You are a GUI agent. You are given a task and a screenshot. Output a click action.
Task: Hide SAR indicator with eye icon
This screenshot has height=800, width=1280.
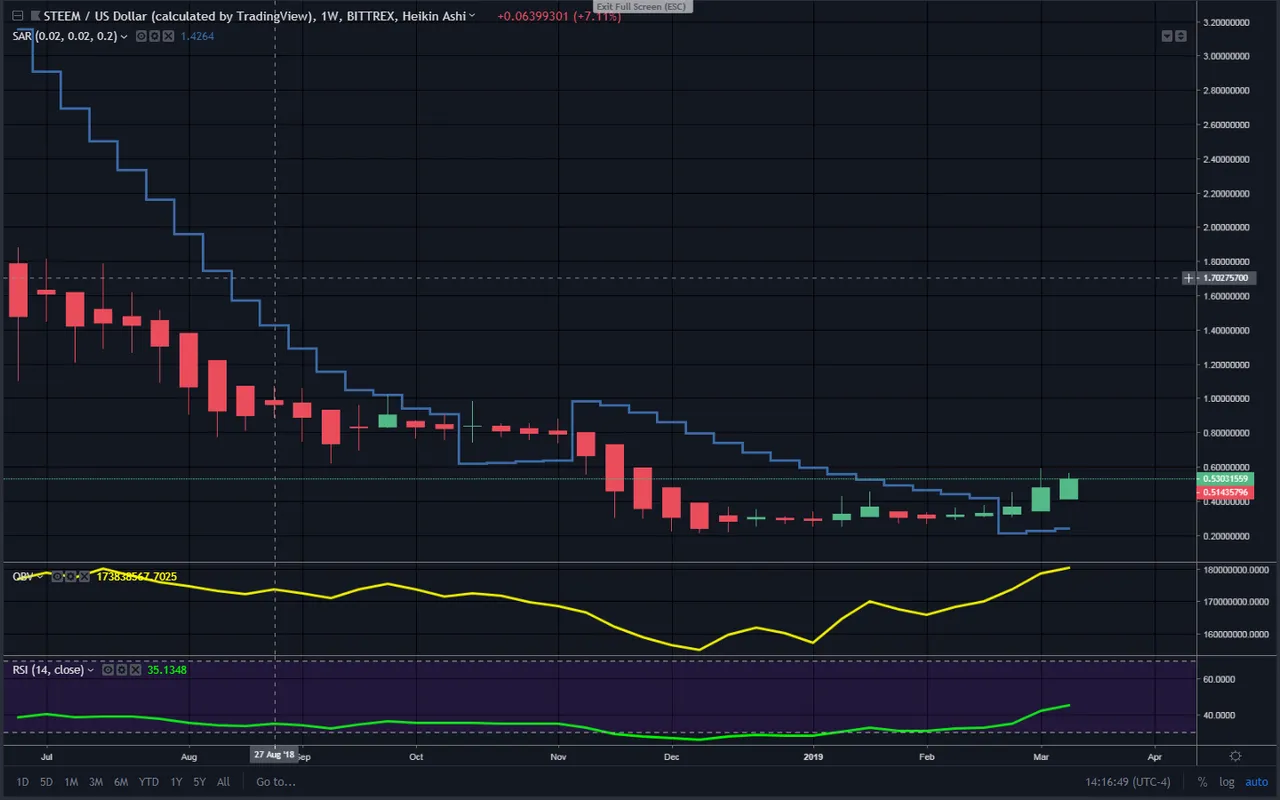[x=141, y=36]
